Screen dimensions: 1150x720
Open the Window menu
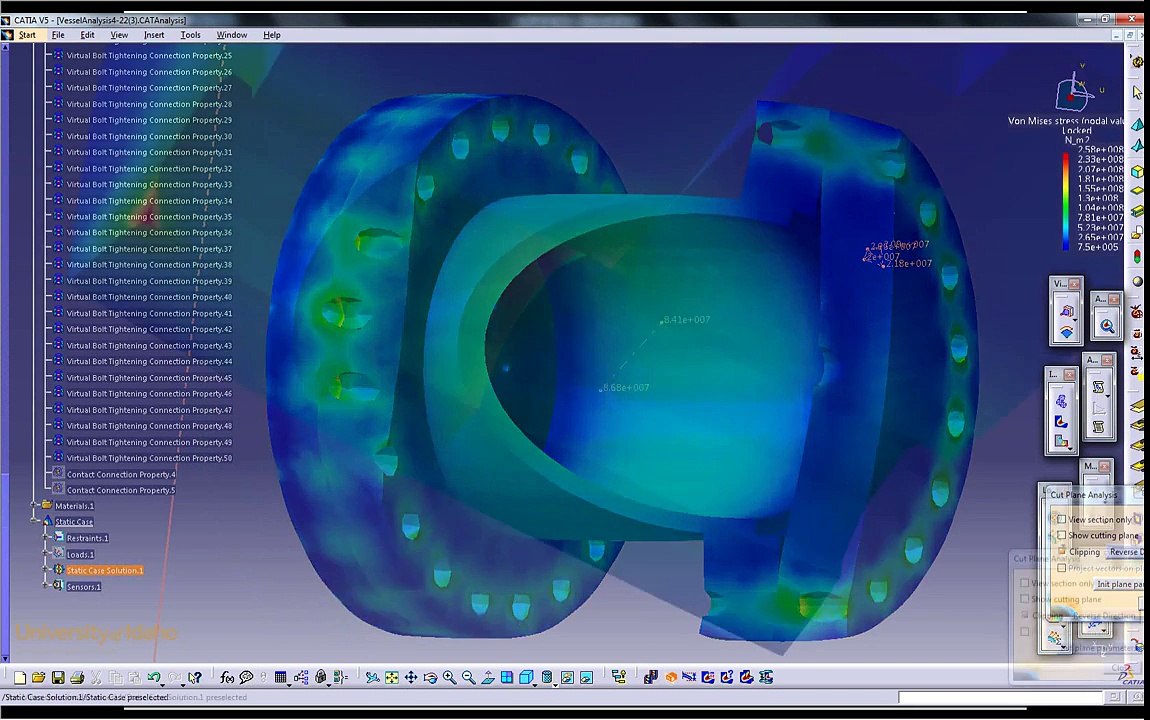(232, 34)
